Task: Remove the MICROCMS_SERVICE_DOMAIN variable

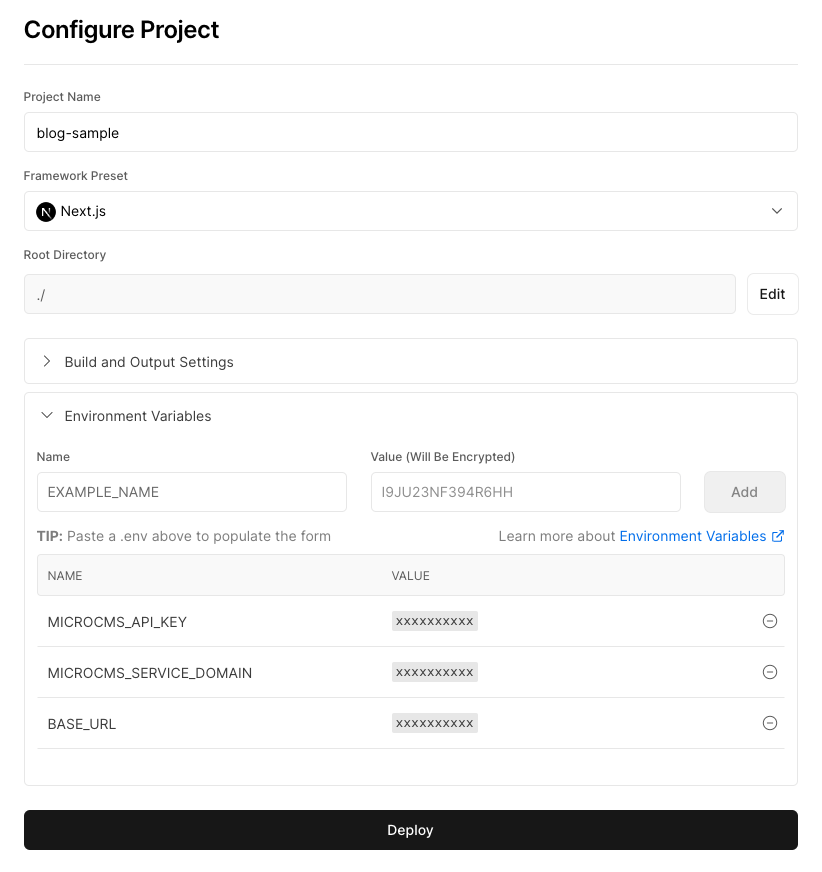Action: pos(770,672)
